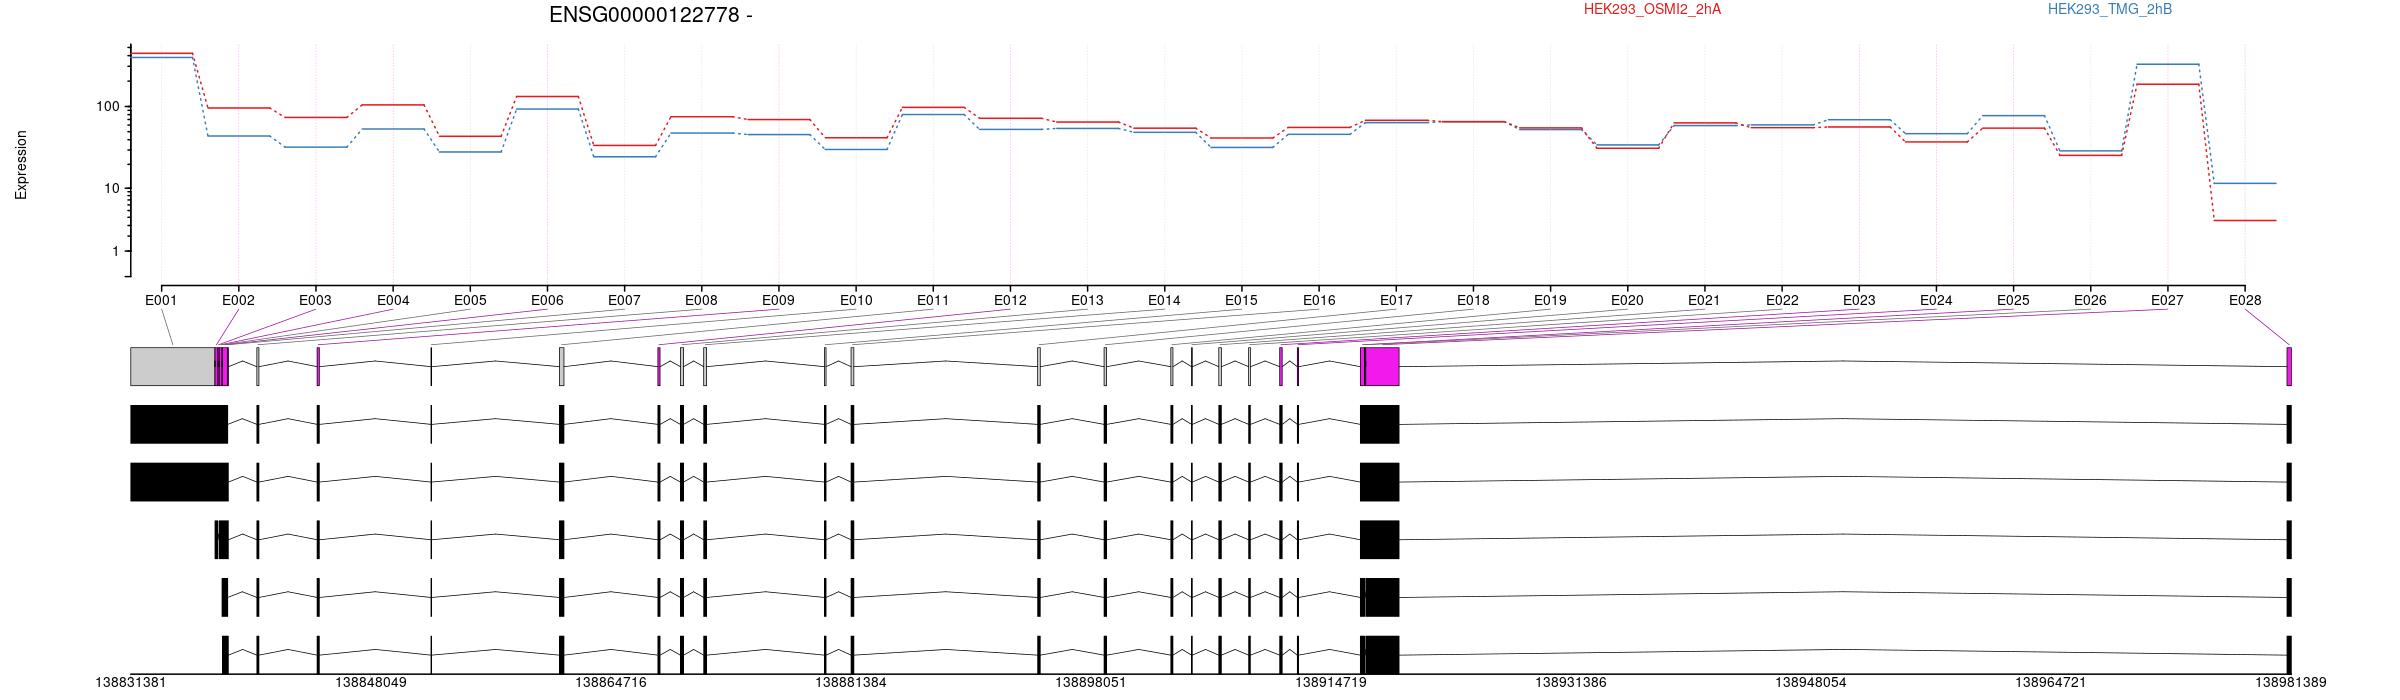Click the large magenta exon block in gene model
2400x700 pixels.
[1382, 366]
